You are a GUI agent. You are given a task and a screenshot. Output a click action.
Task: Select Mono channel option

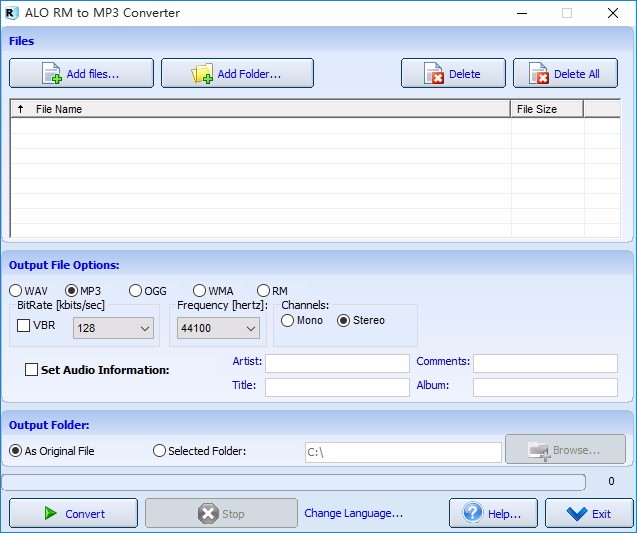tap(301, 320)
